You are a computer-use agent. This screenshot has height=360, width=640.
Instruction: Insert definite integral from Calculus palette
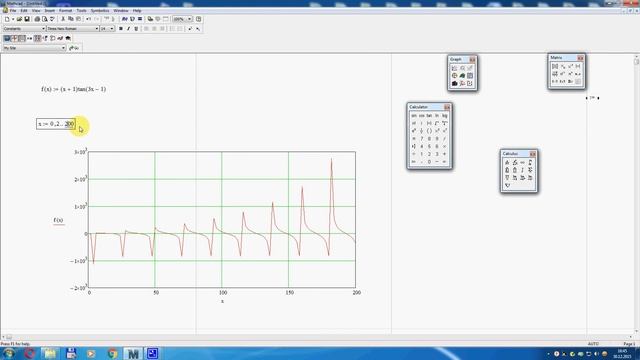(530, 162)
